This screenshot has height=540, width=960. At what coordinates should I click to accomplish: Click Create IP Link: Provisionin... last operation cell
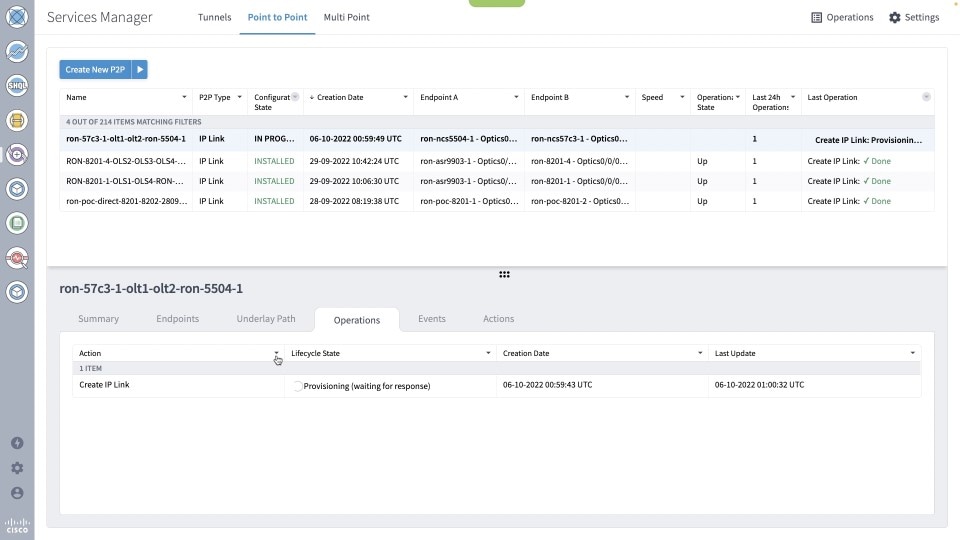(868, 140)
